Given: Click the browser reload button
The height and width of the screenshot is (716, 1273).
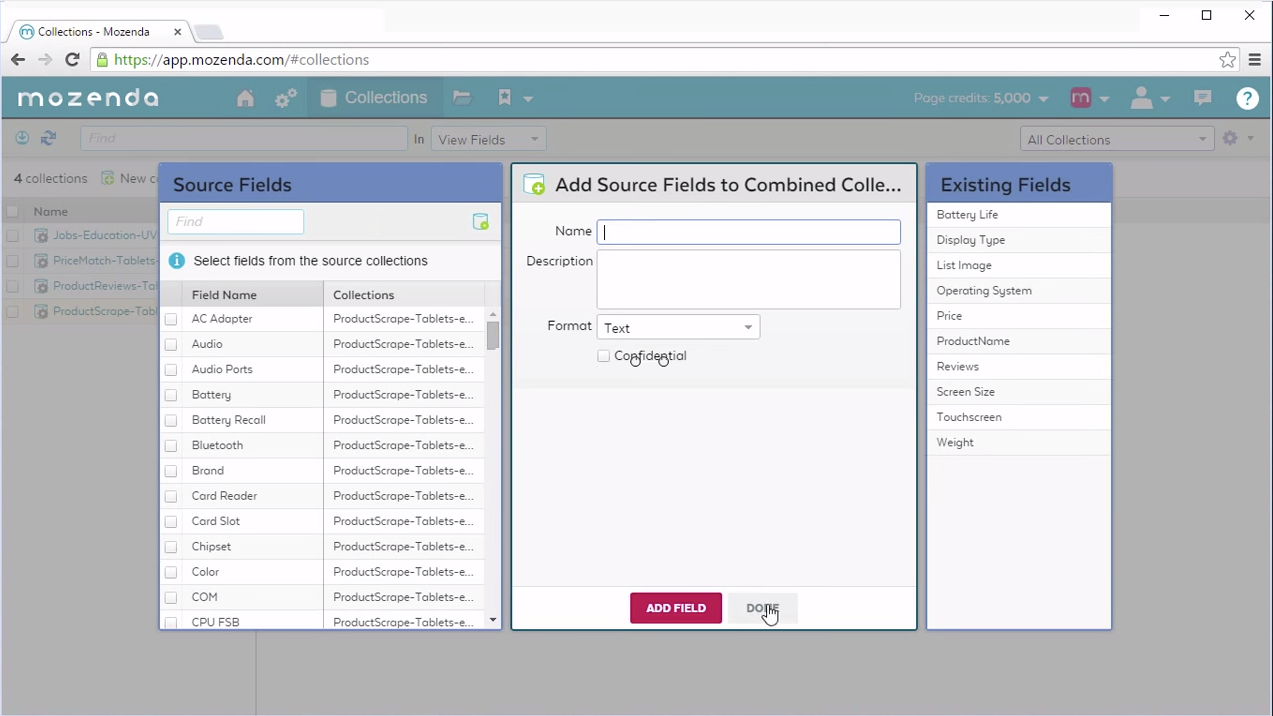Looking at the screenshot, I should 72,60.
